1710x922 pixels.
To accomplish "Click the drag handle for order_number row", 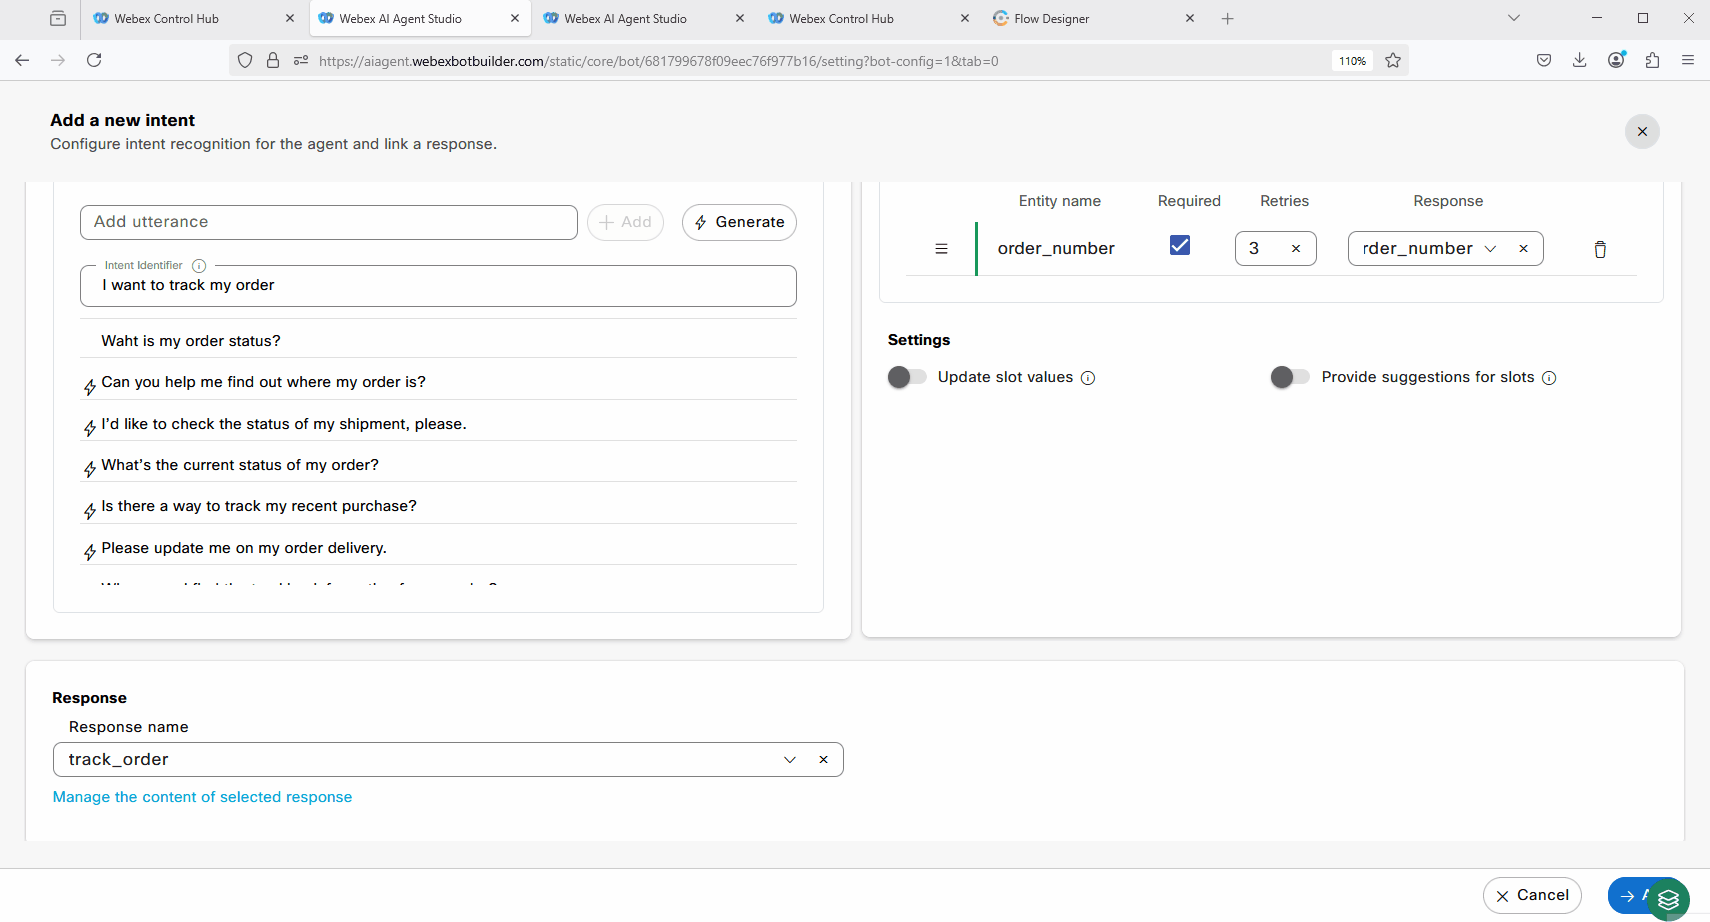I will pos(941,249).
